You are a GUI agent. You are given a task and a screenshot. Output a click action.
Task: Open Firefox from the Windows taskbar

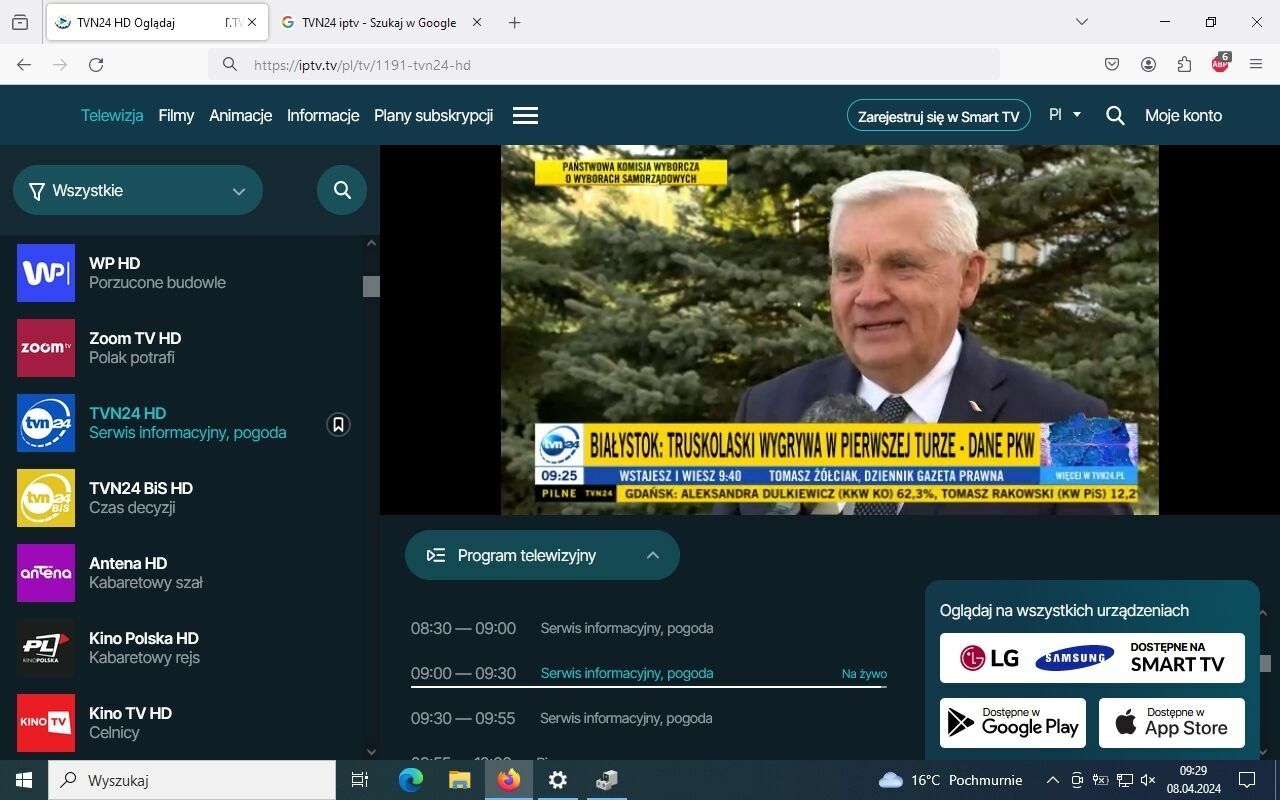[509, 780]
